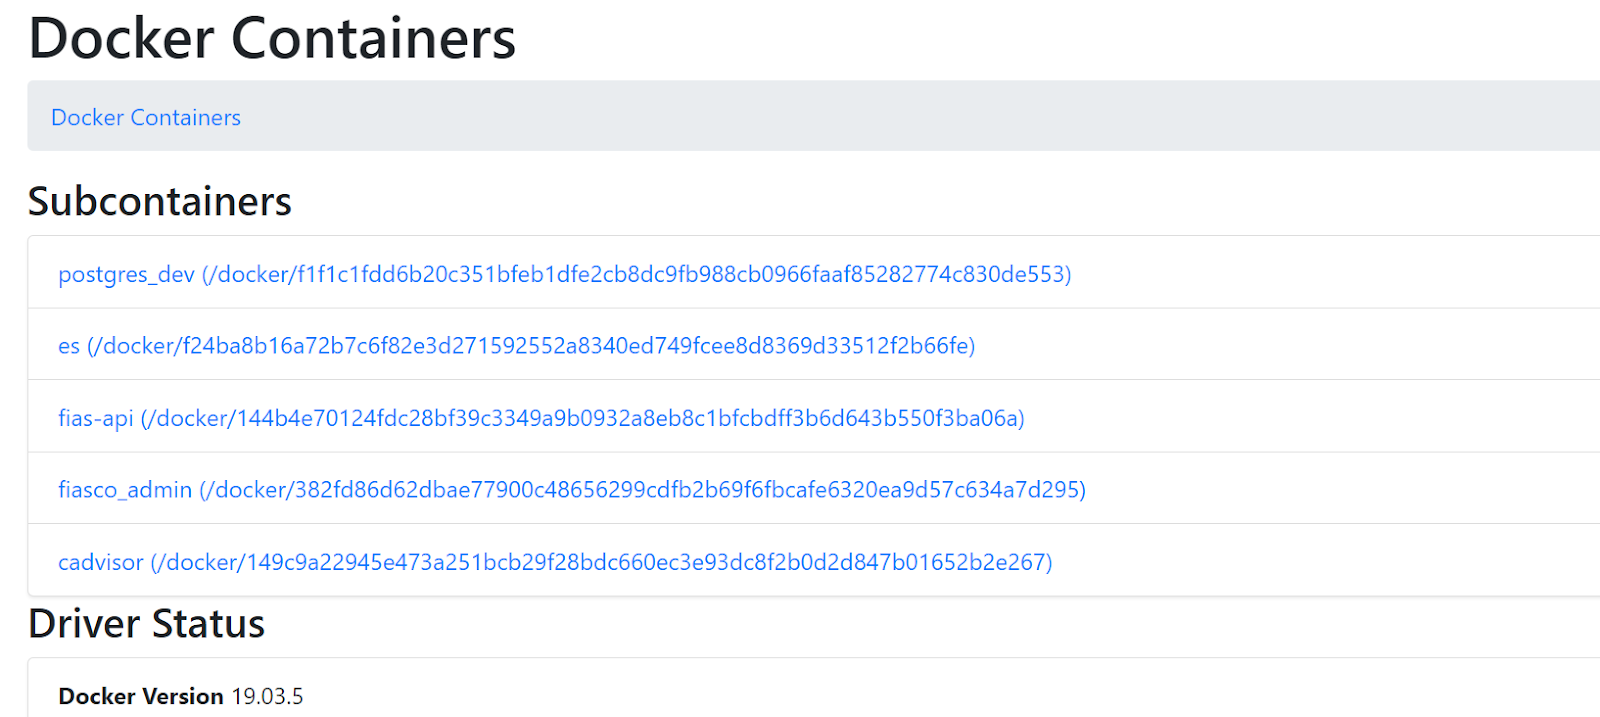The width and height of the screenshot is (1600, 717).
Task: Open the postgres_dev subcontainer
Action: pyautogui.click(x=126, y=274)
